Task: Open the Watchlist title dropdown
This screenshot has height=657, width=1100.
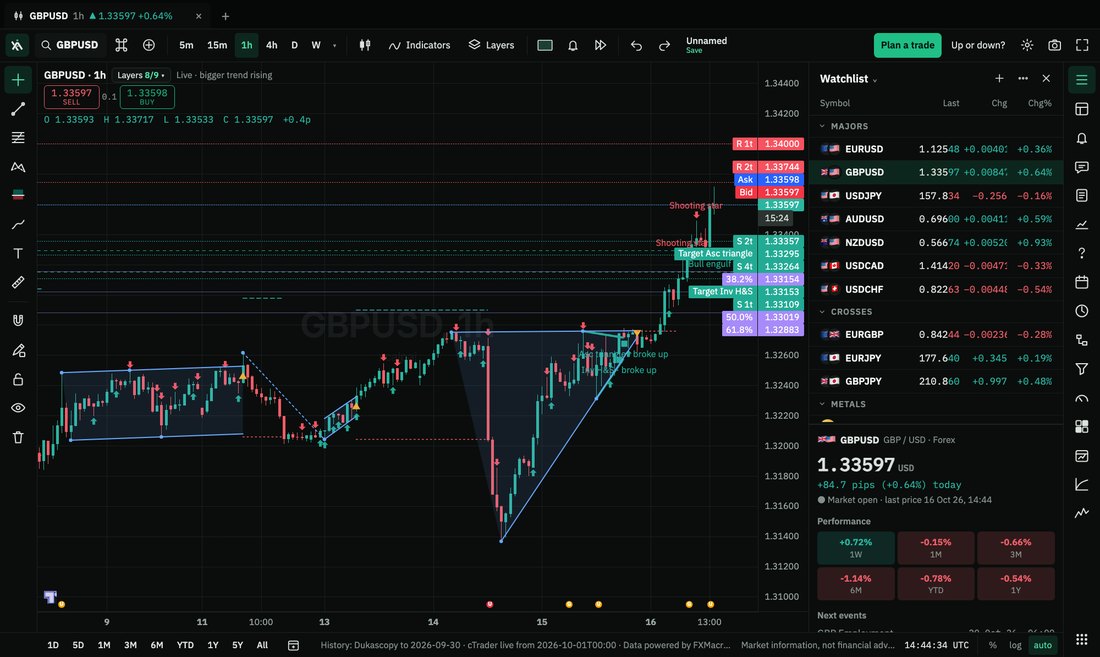Action: pos(849,79)
